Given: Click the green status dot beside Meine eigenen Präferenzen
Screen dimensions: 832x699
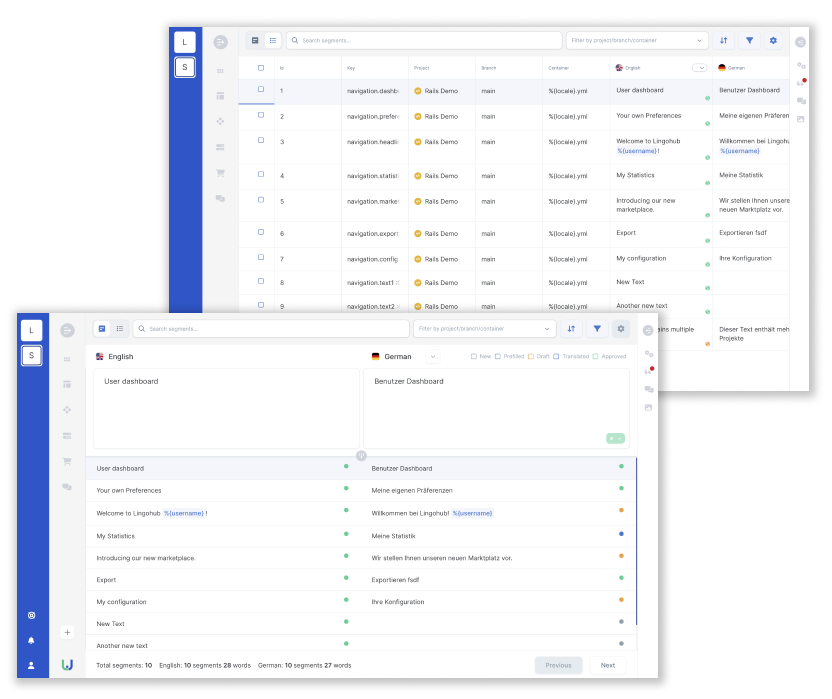Looking at the screenshot, I should tap(621, 488).
